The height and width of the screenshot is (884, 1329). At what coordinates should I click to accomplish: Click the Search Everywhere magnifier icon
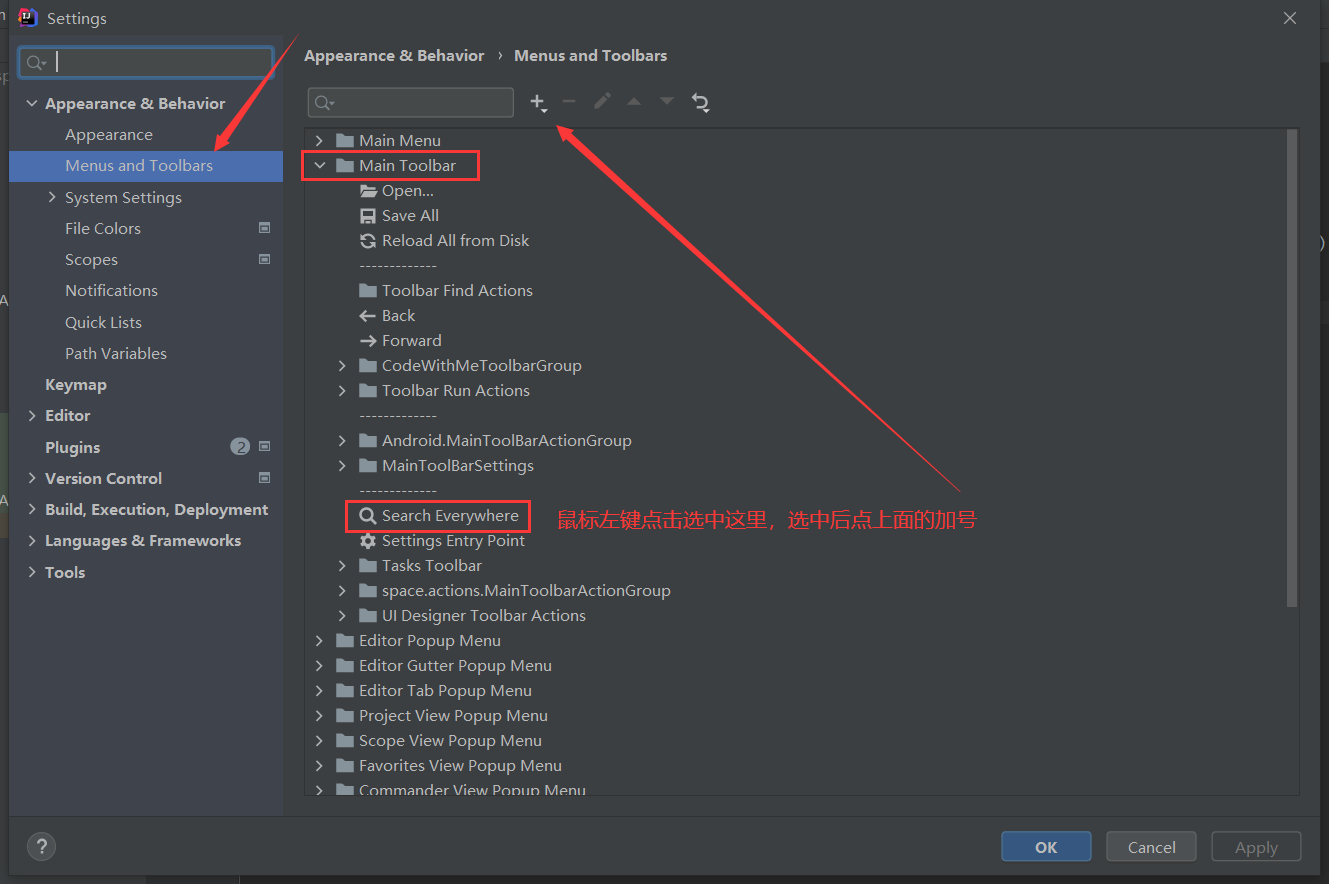pyautogui.click(x=368, y=516)
